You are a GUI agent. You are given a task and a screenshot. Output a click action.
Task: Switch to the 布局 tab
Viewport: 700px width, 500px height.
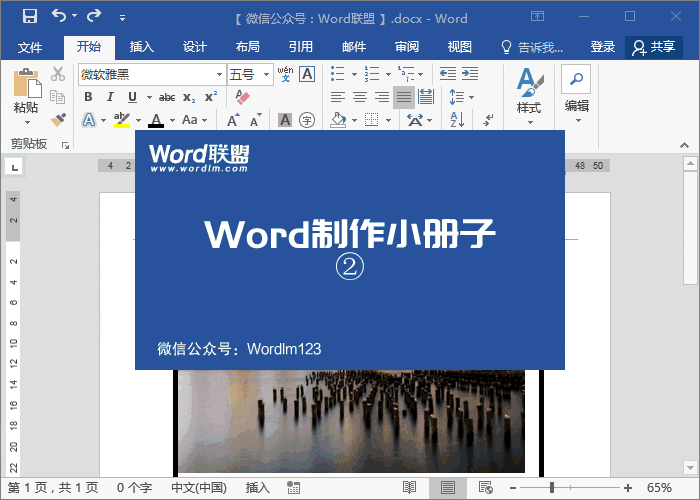point(248,47)
